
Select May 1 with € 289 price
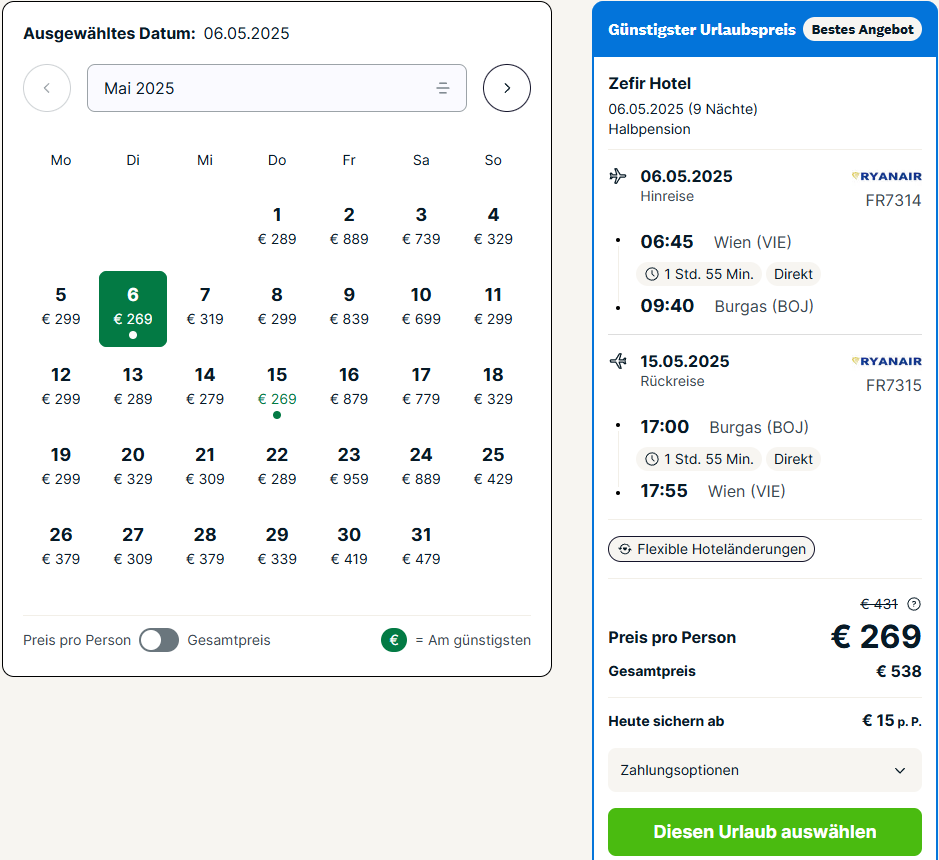tap(277, 226)
